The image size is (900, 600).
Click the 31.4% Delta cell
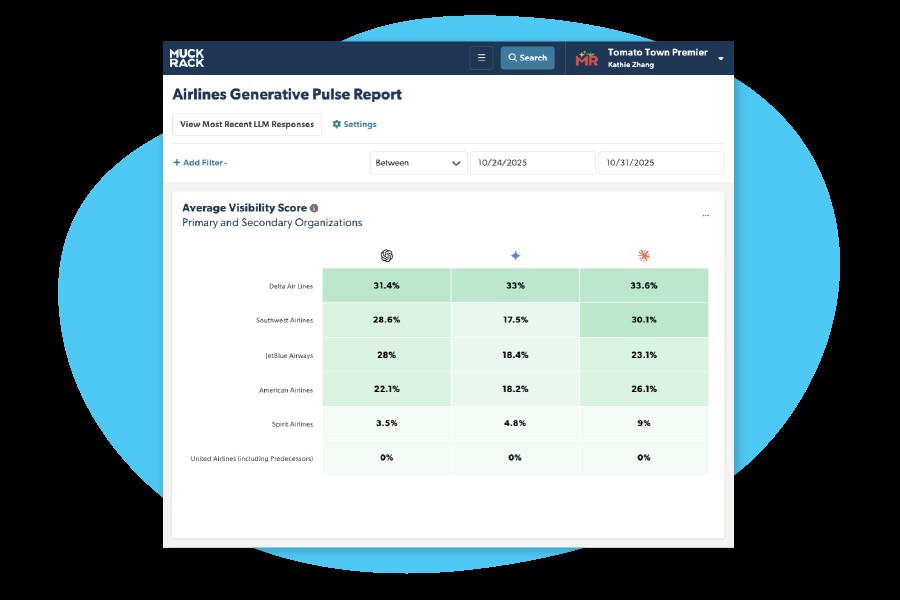coord(387,285)
